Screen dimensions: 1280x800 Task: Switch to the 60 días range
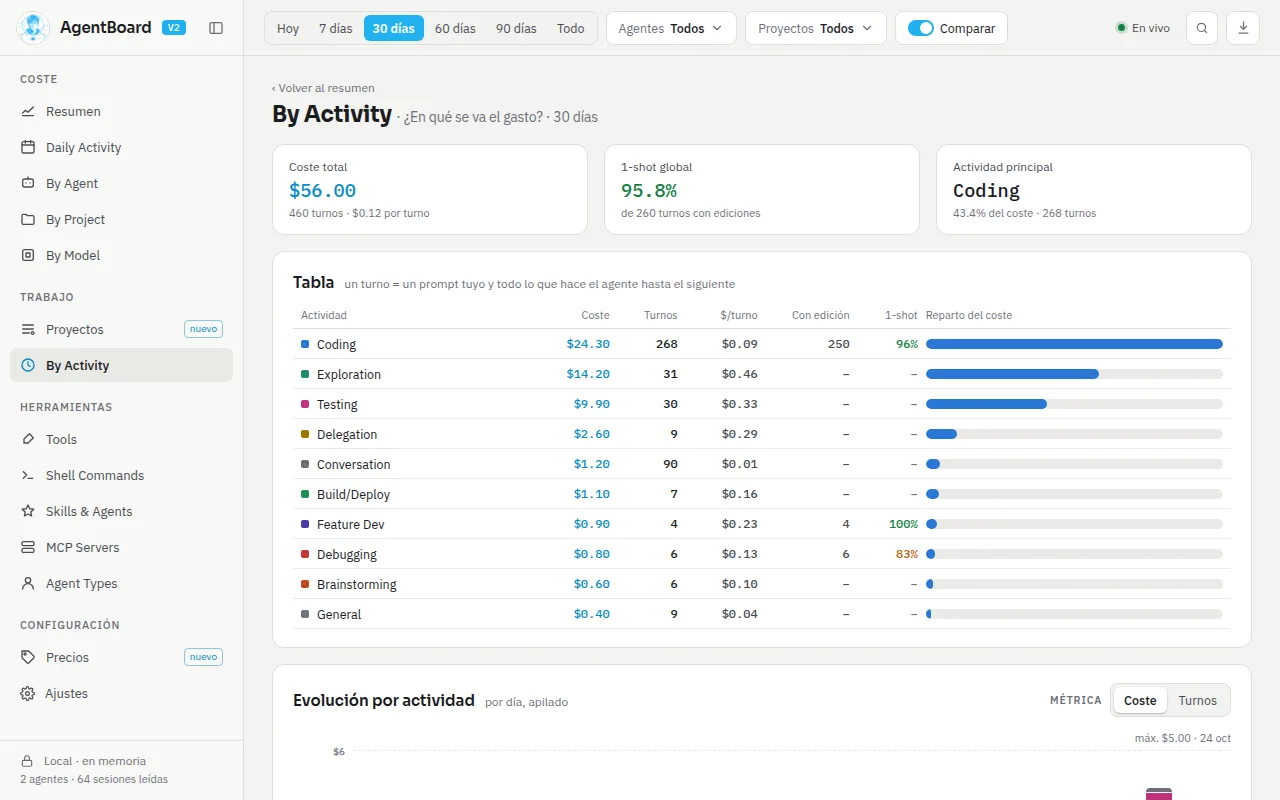pyautogui.click(x=455, y=28)
